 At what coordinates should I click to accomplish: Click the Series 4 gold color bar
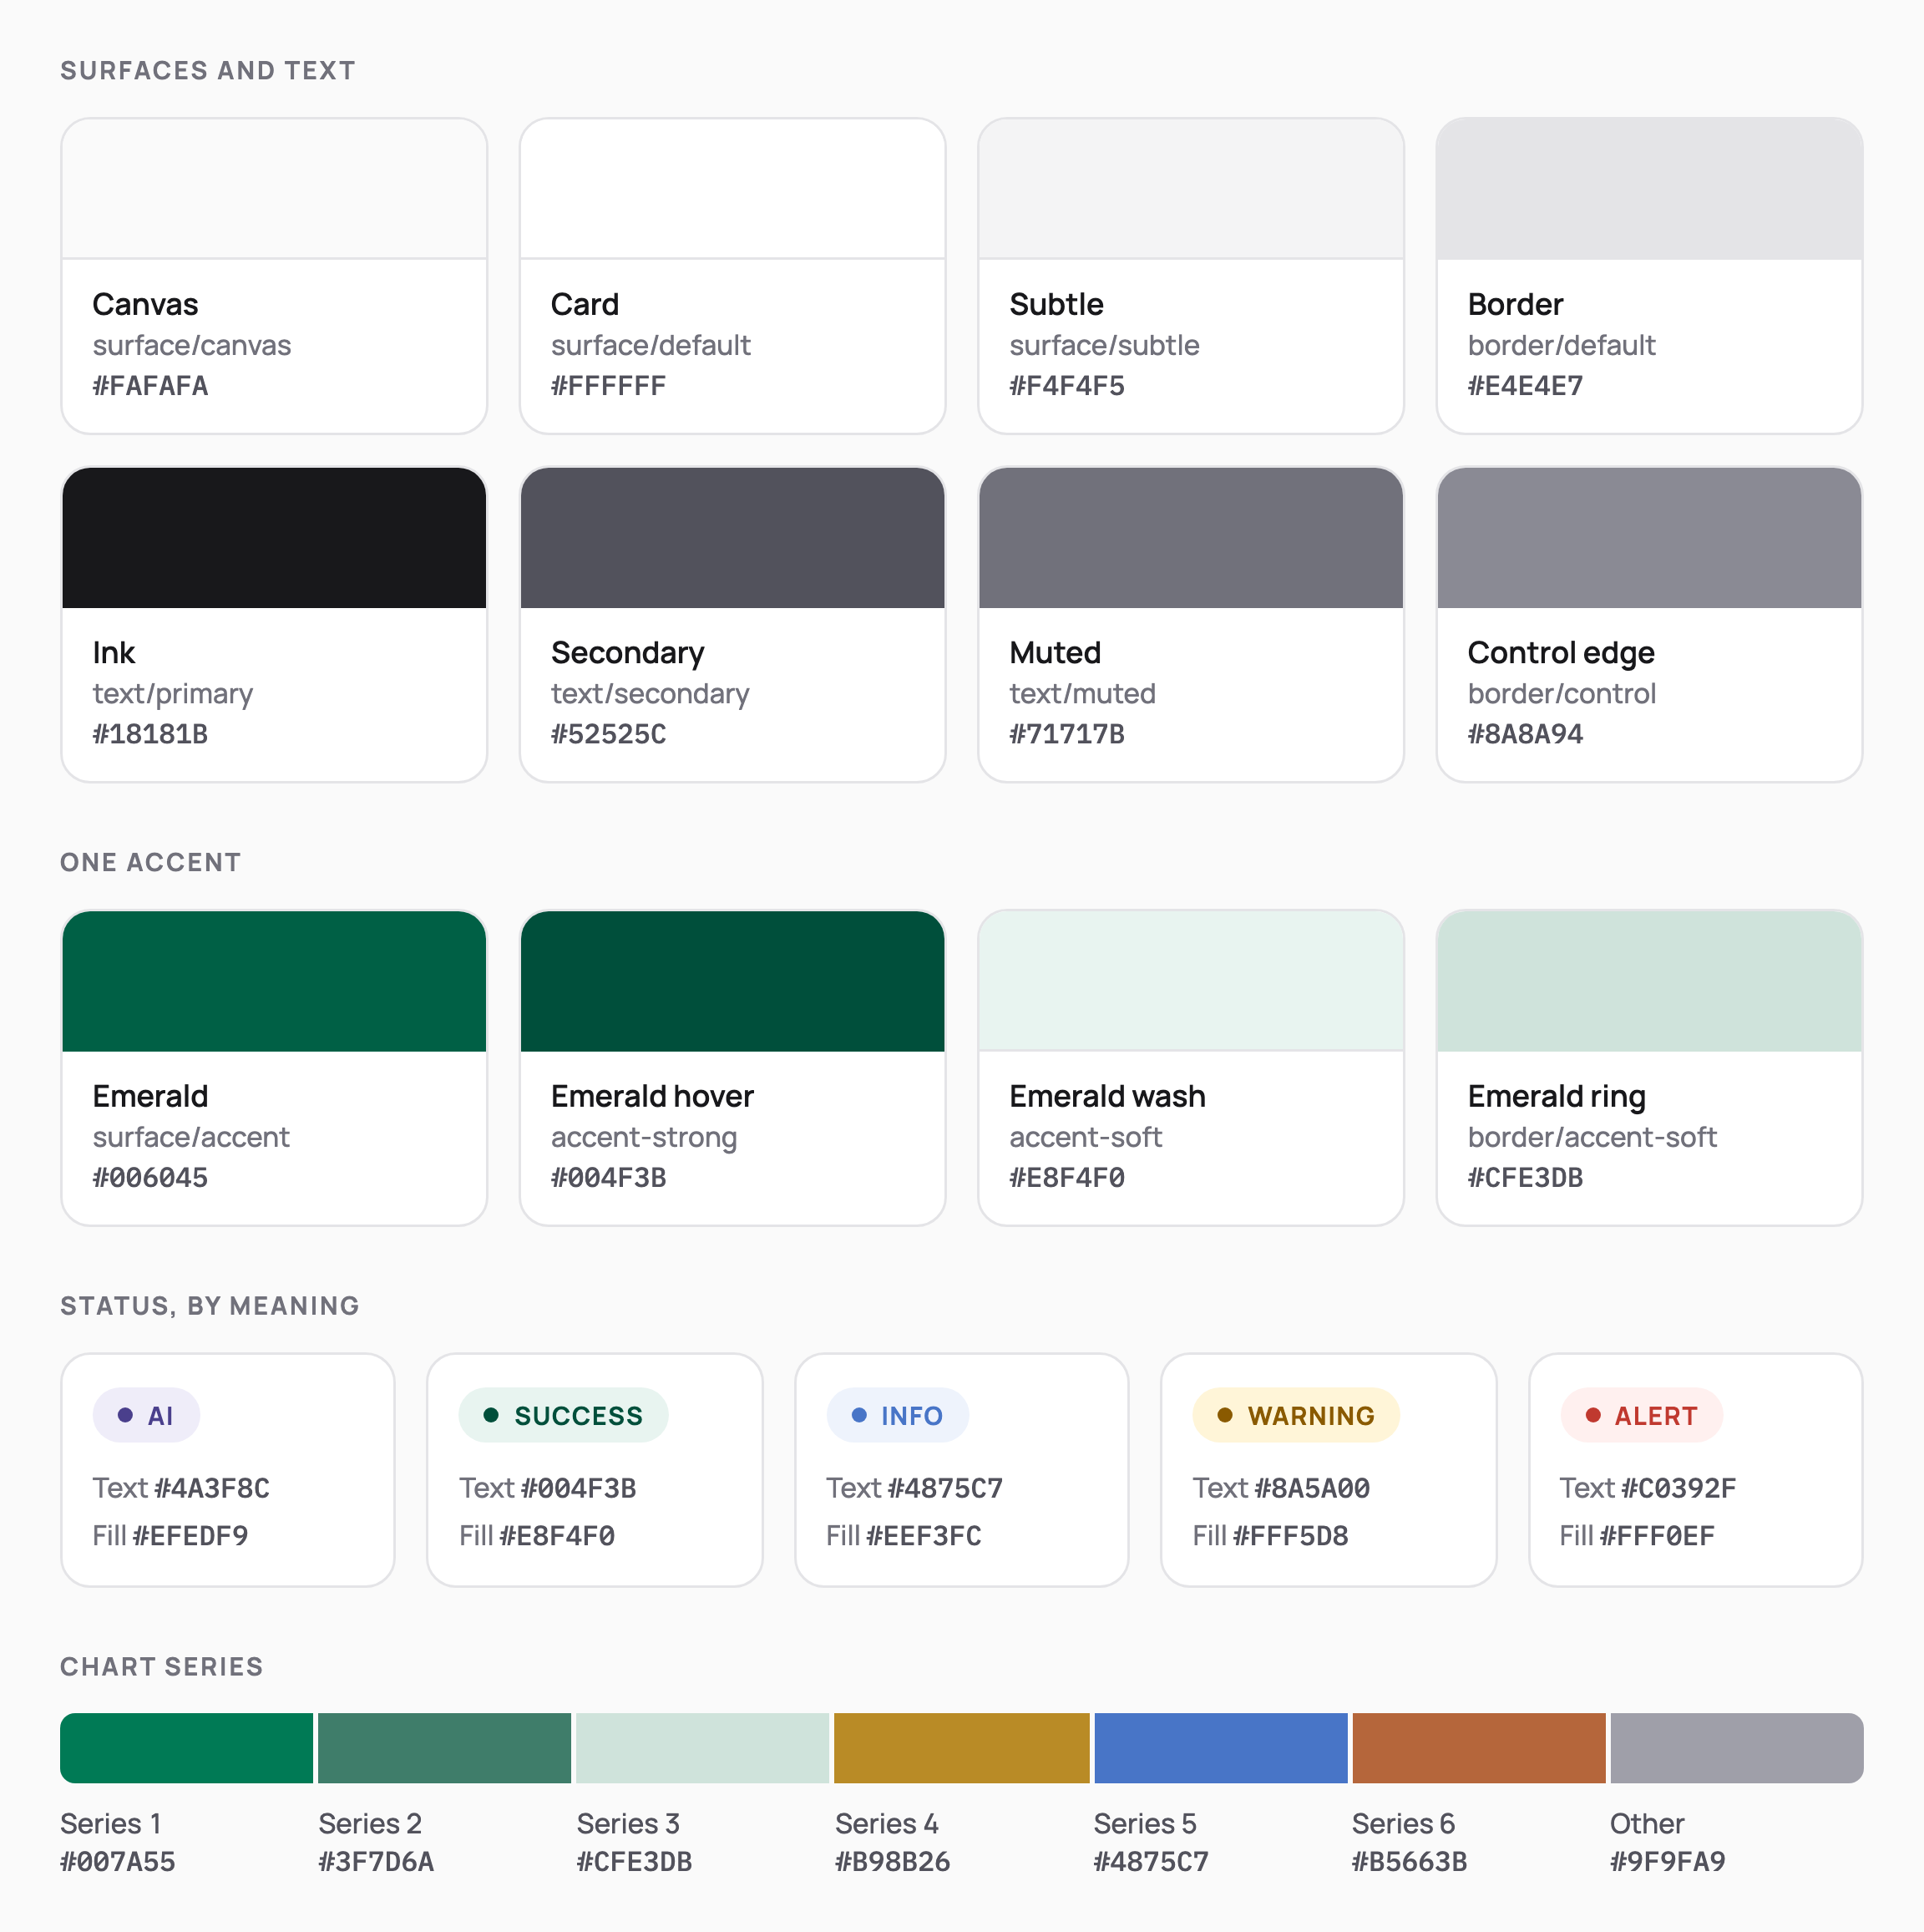coord(961,1748)
